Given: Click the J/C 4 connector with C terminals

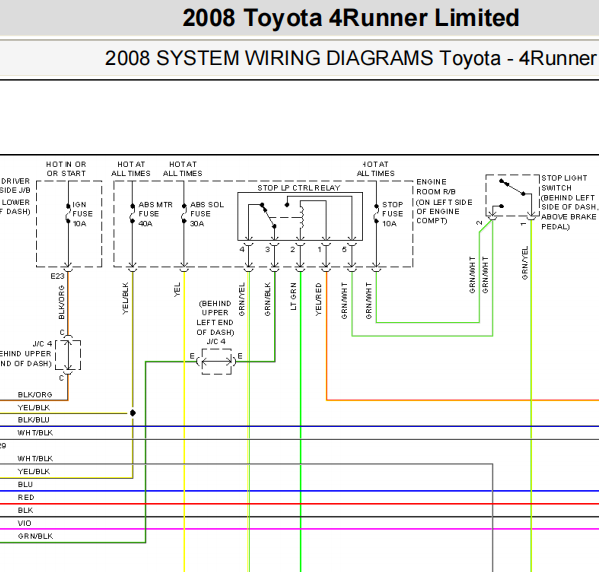Looking at the screenshot, I should [x=68, y=355].
